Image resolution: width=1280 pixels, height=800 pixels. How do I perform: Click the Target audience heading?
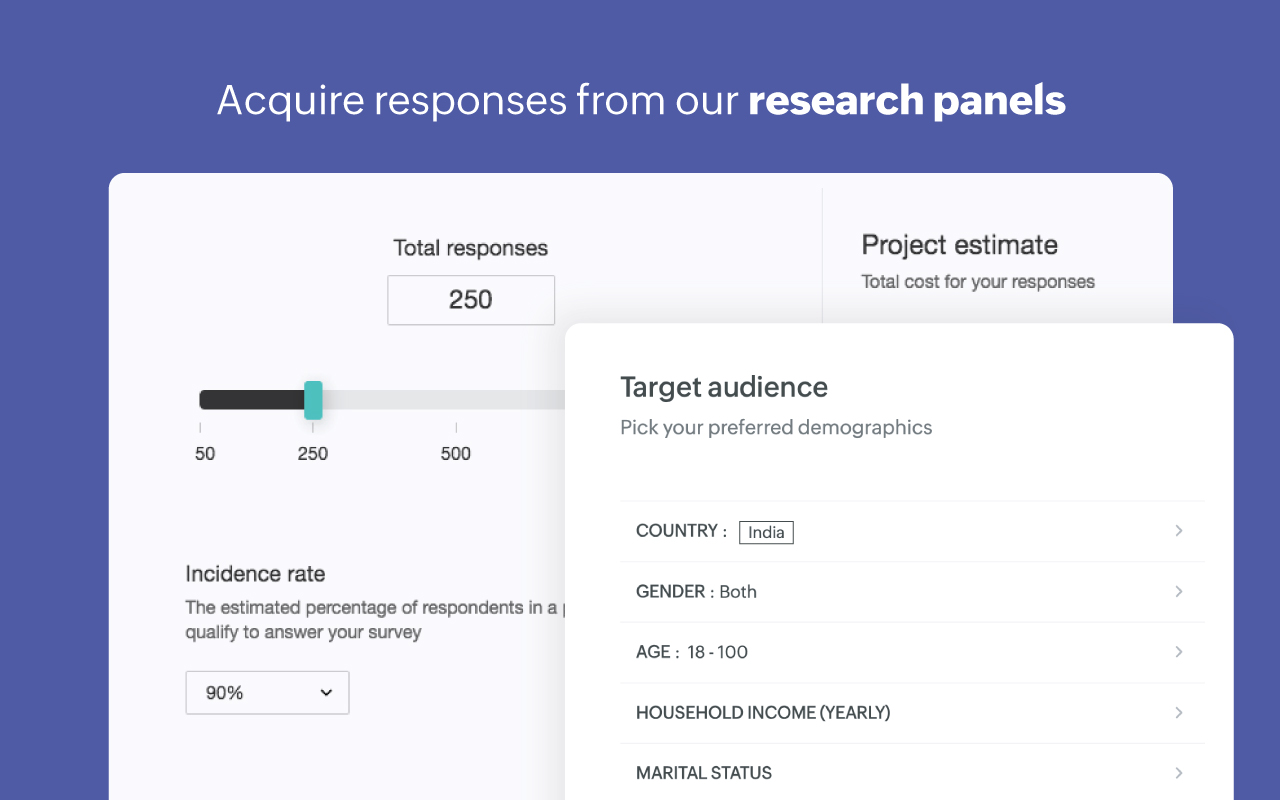(724, 387)
